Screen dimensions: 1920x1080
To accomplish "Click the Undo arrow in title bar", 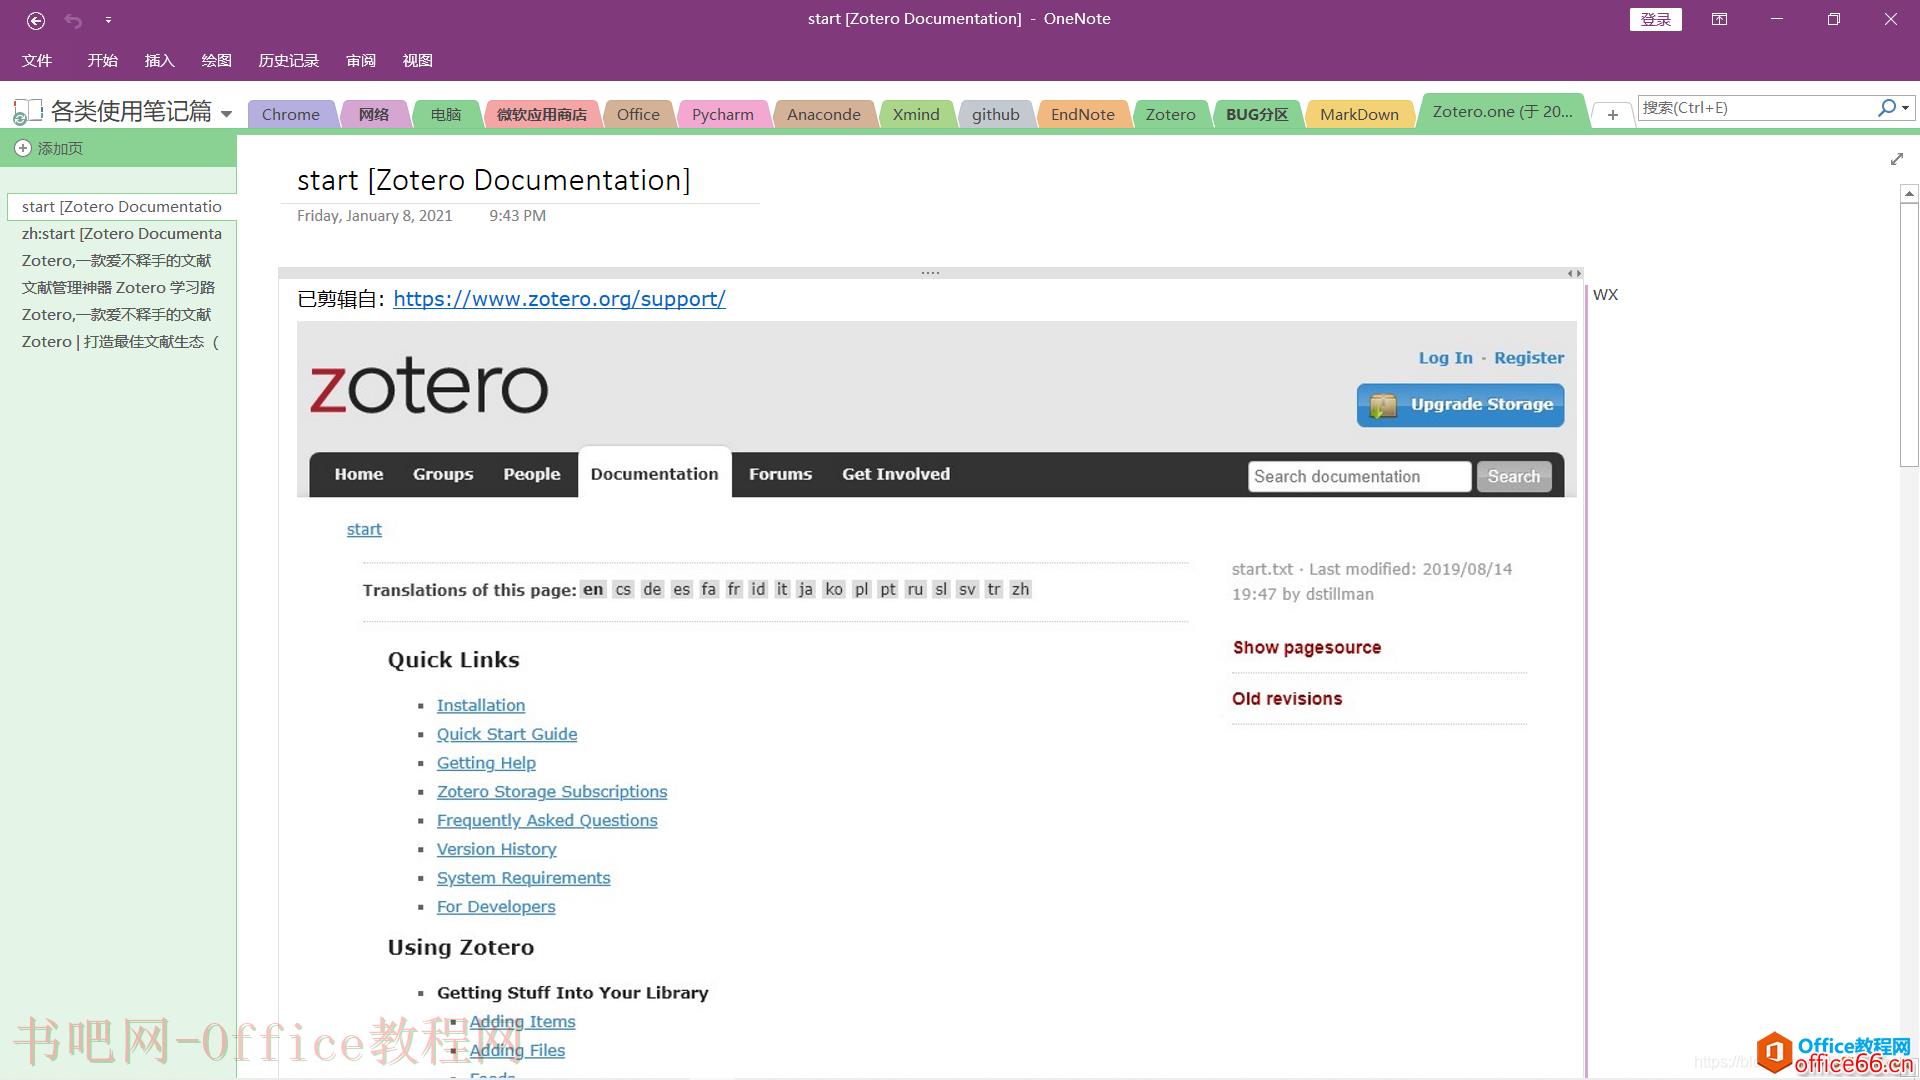I will coord(73,20).
